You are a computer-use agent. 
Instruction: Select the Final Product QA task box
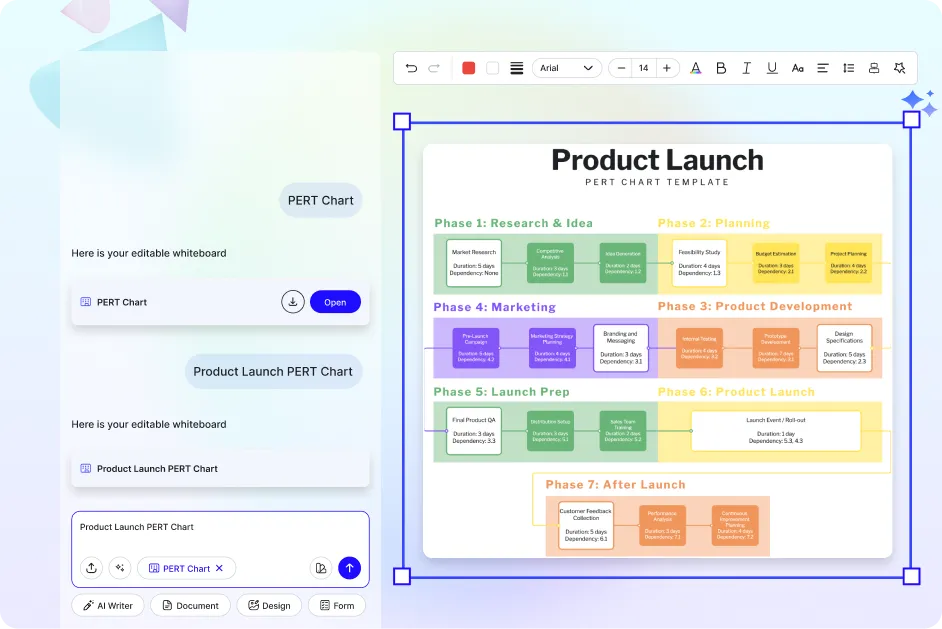[474, 431]
